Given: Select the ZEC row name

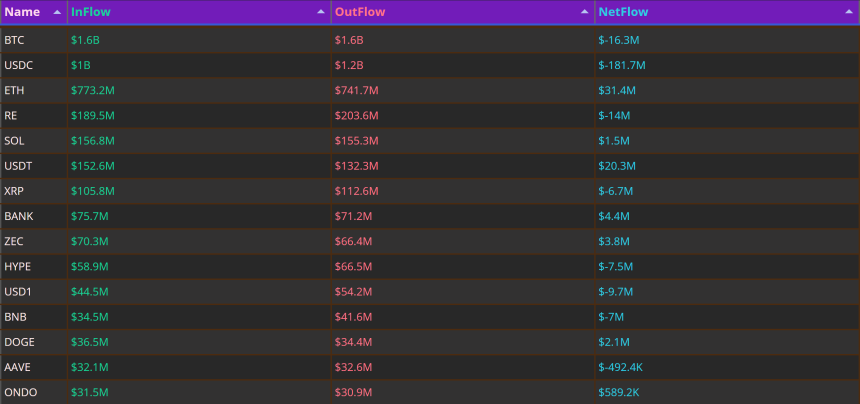Looking at the screenshot, I should tap(14, 242).
